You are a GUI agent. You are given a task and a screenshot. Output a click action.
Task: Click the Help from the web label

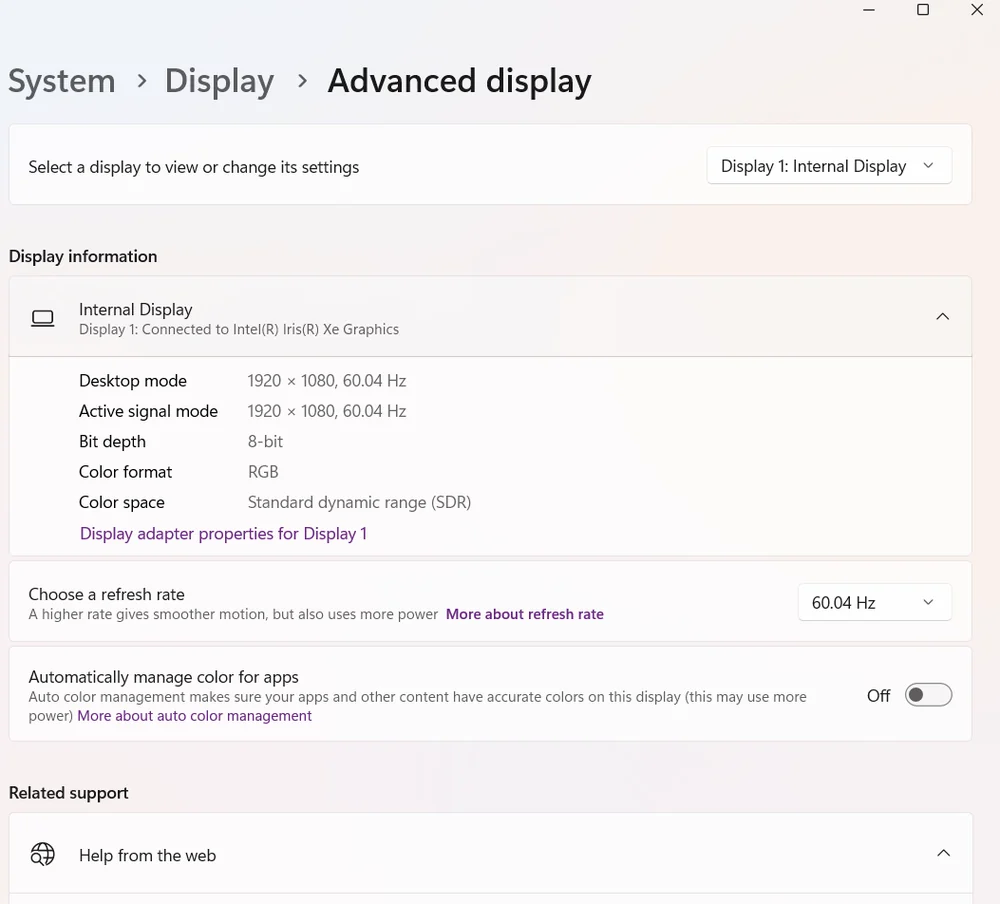pyautogui.click(x=147, y=856)
